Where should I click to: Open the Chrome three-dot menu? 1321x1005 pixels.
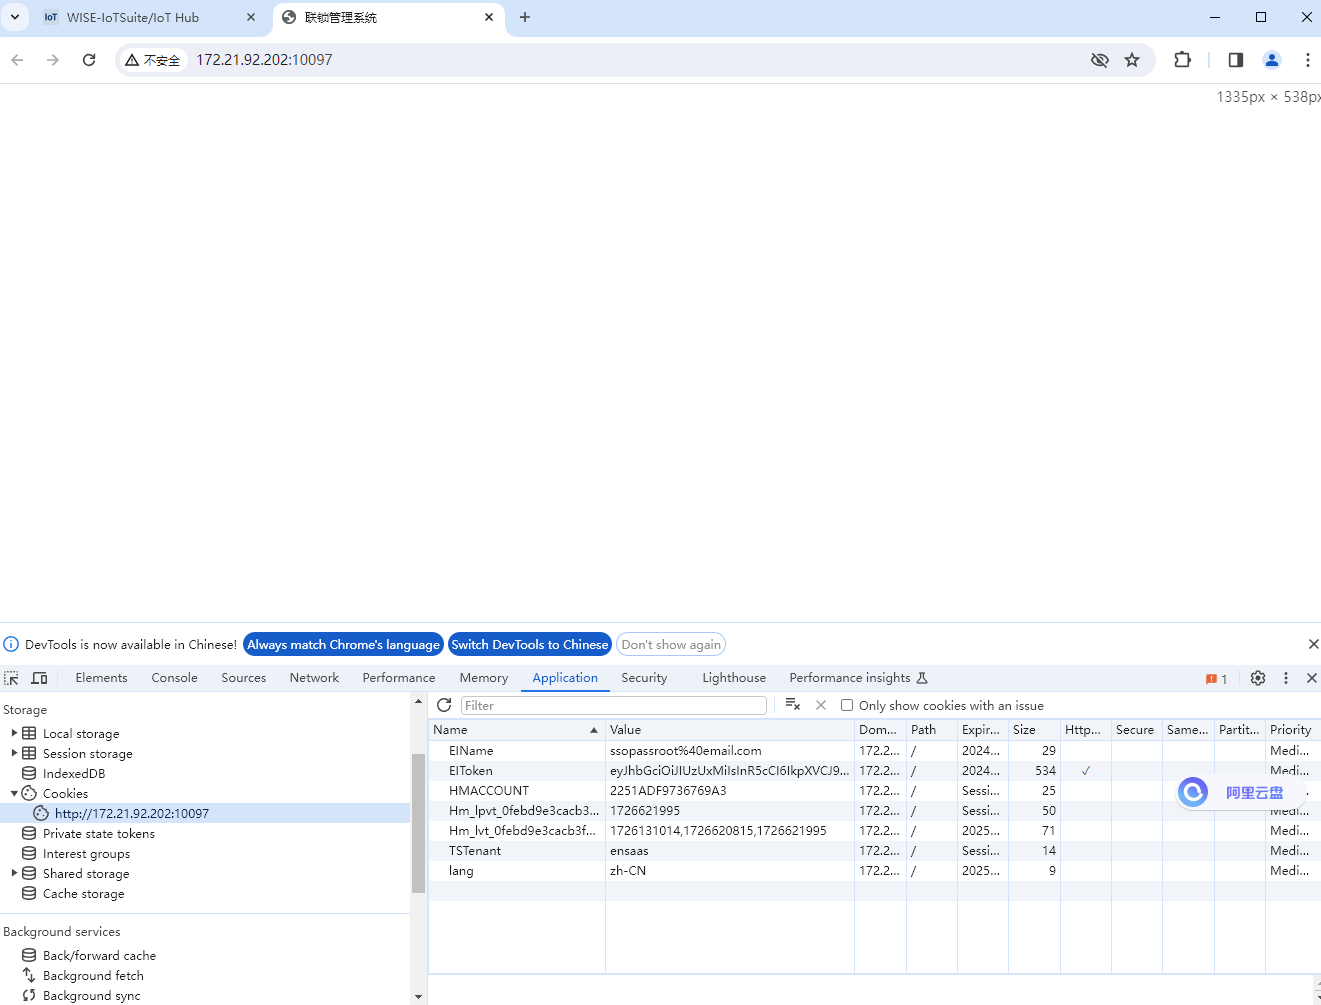click(x=1308, y=60)
